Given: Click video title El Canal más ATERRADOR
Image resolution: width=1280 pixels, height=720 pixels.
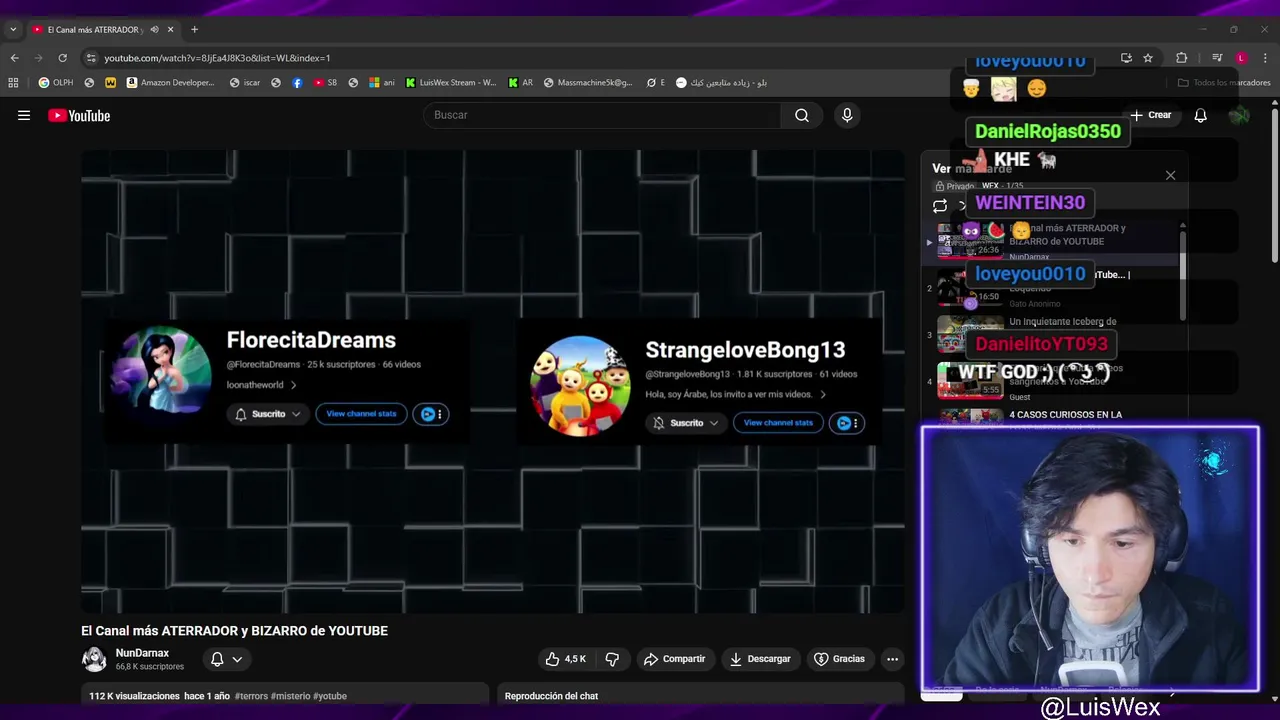Looking at the screenshot, I should (234, 631).
